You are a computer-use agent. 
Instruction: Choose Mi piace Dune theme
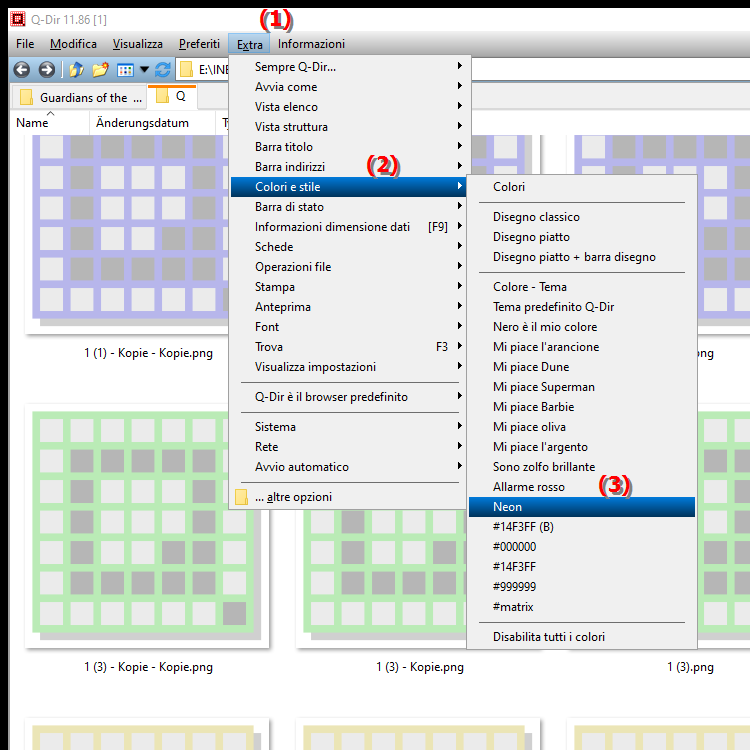(582, 367)
